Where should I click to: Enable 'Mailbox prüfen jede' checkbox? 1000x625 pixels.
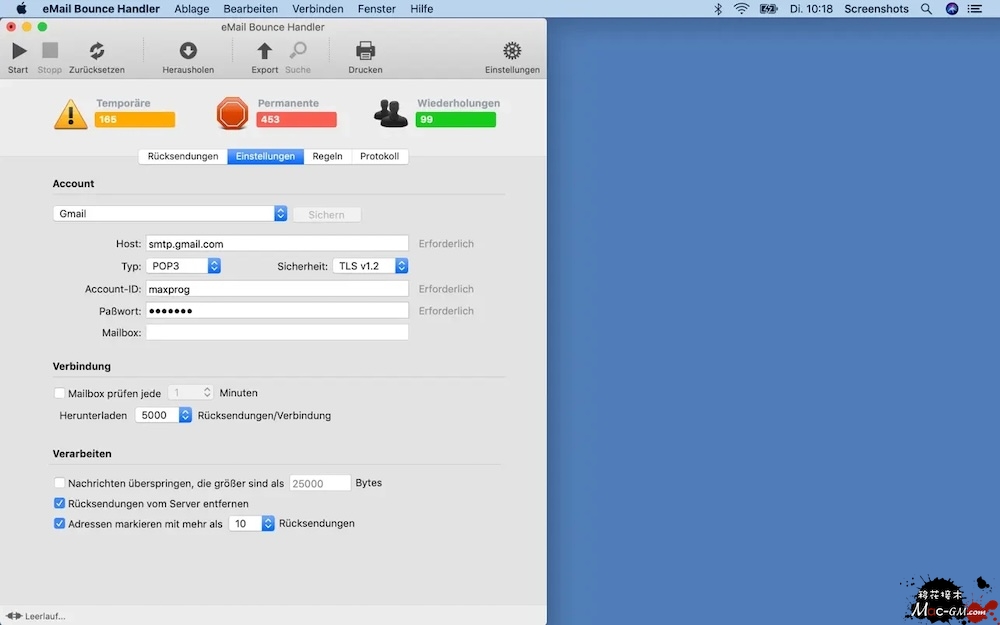tap(60, 393)
